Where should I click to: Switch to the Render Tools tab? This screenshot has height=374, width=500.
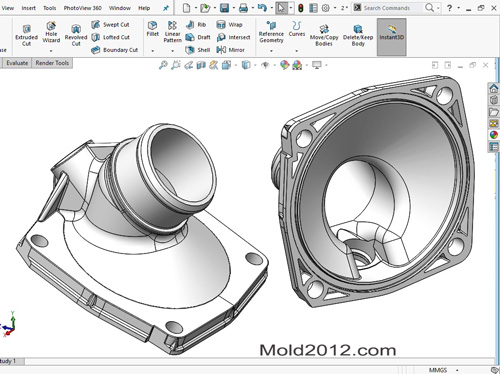[x=52, y=63]
